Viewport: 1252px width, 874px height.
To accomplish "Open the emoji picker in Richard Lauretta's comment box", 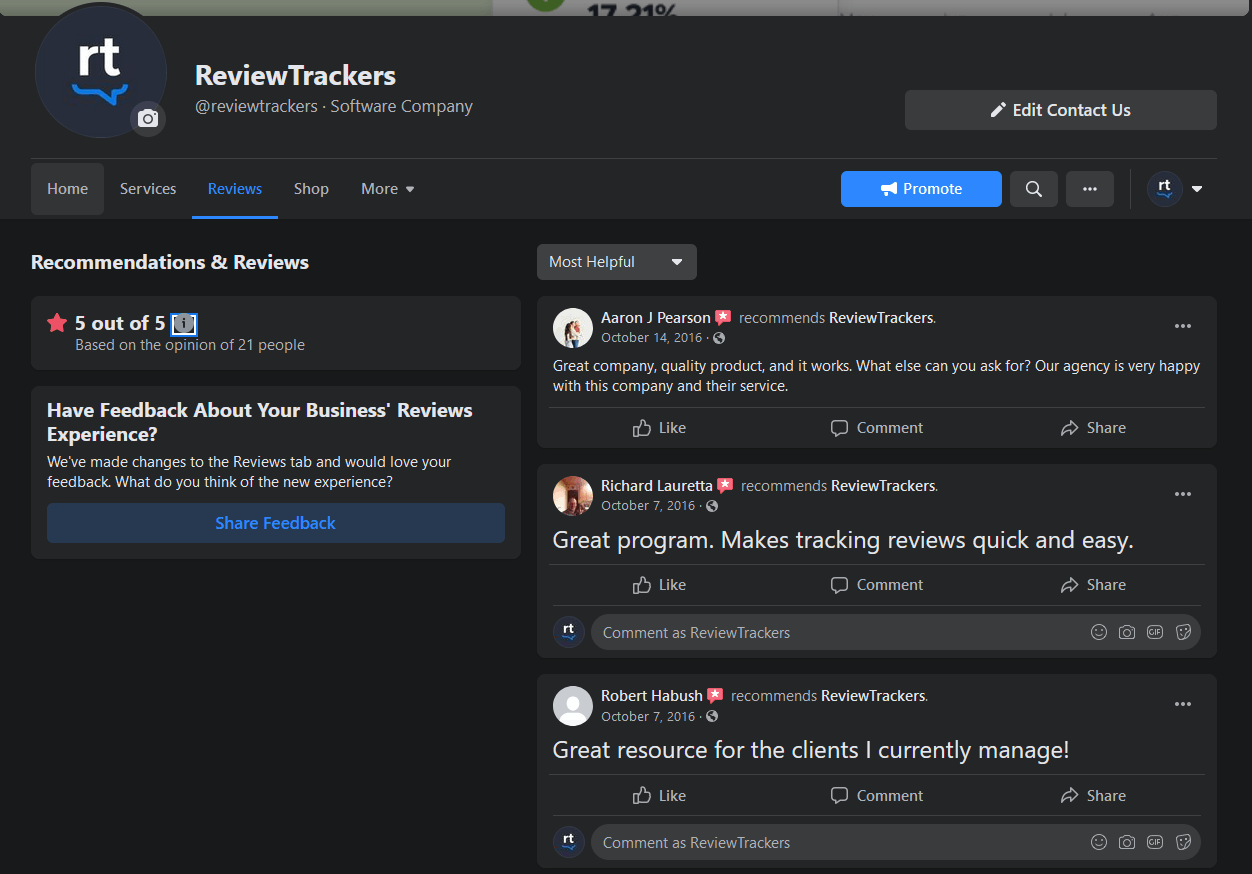I will click(x=1099, y=632).
